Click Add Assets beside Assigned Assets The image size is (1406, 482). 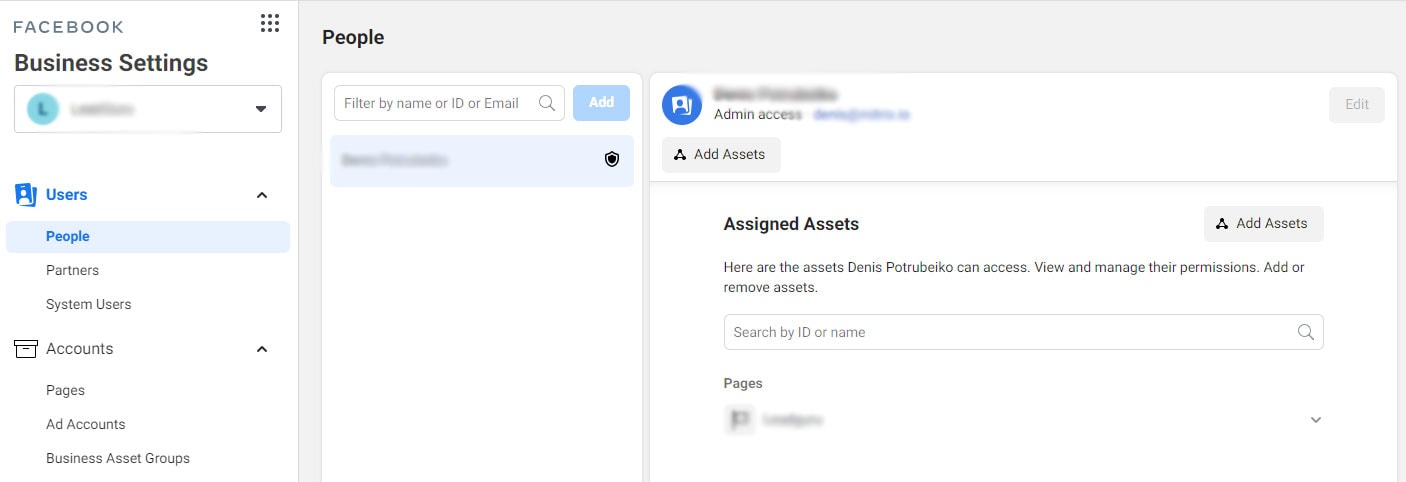tap(1263, 224)
